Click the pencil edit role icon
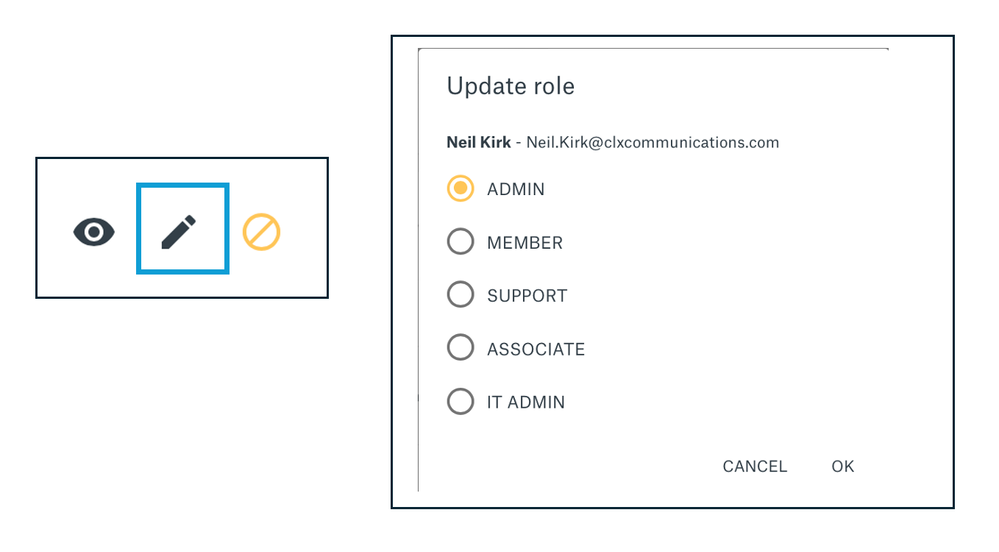 (179, 233)
